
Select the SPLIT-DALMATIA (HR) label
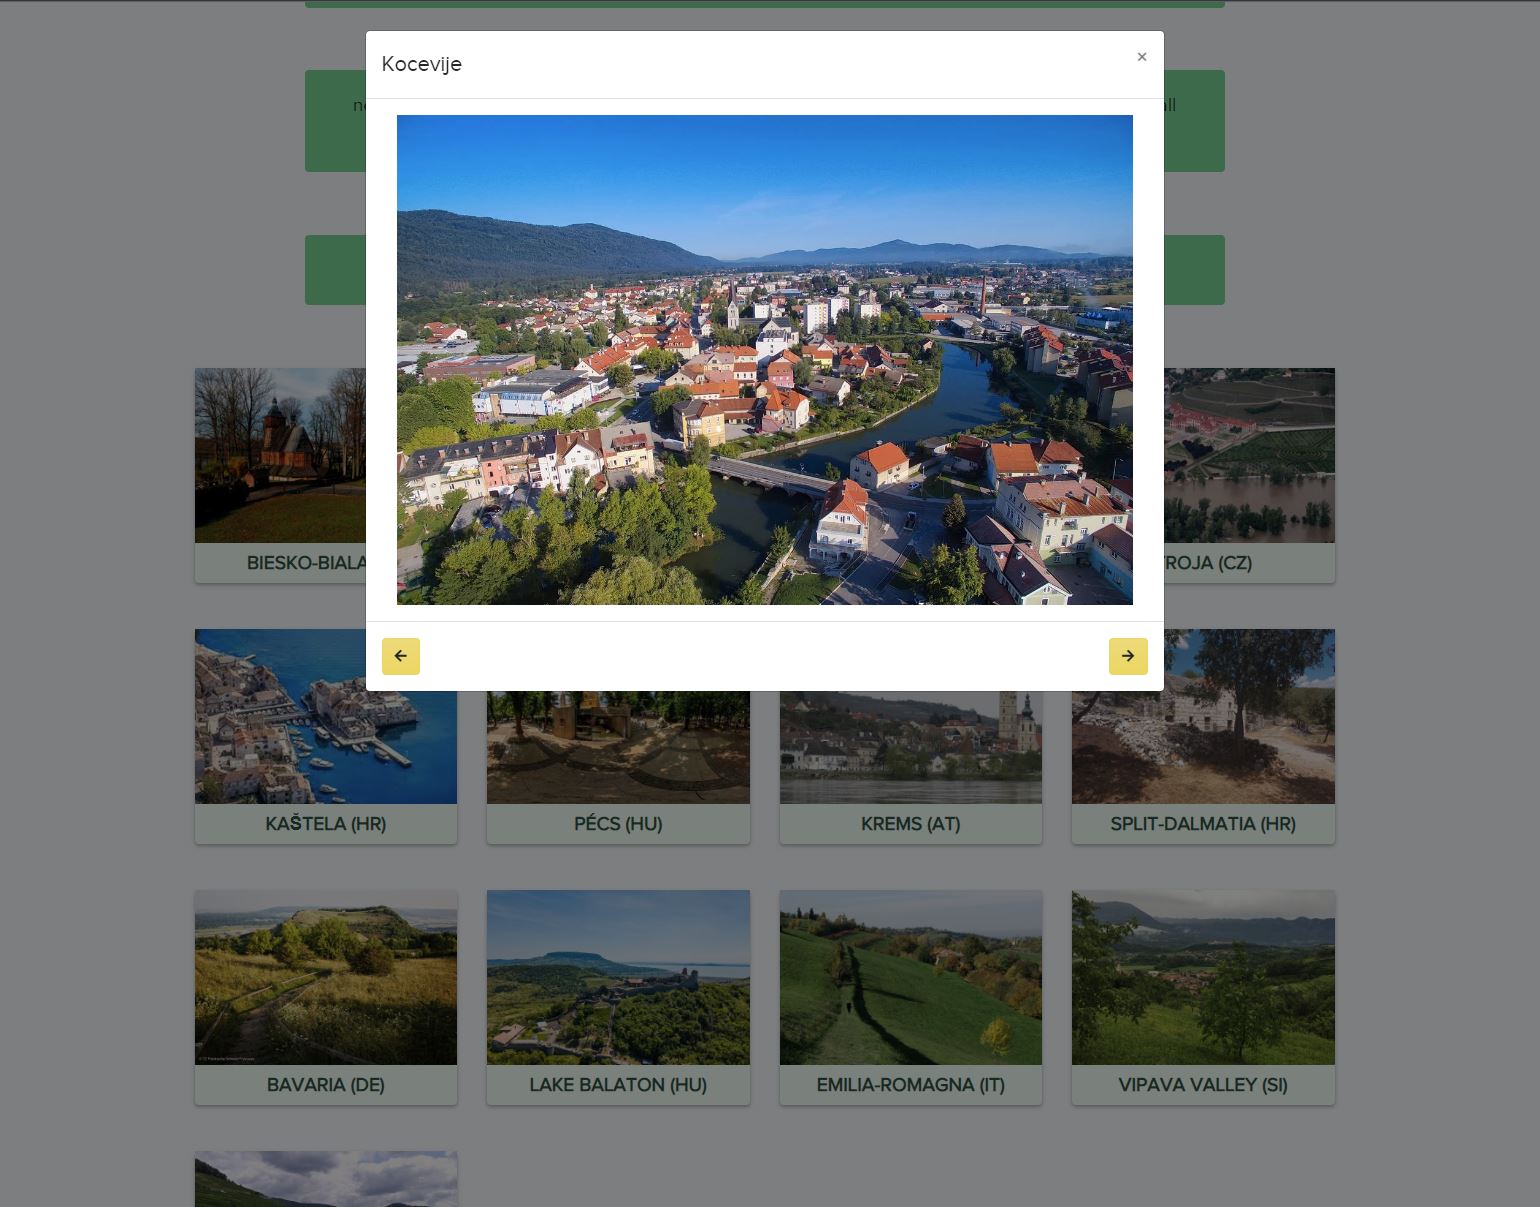tap(1202, 824)
